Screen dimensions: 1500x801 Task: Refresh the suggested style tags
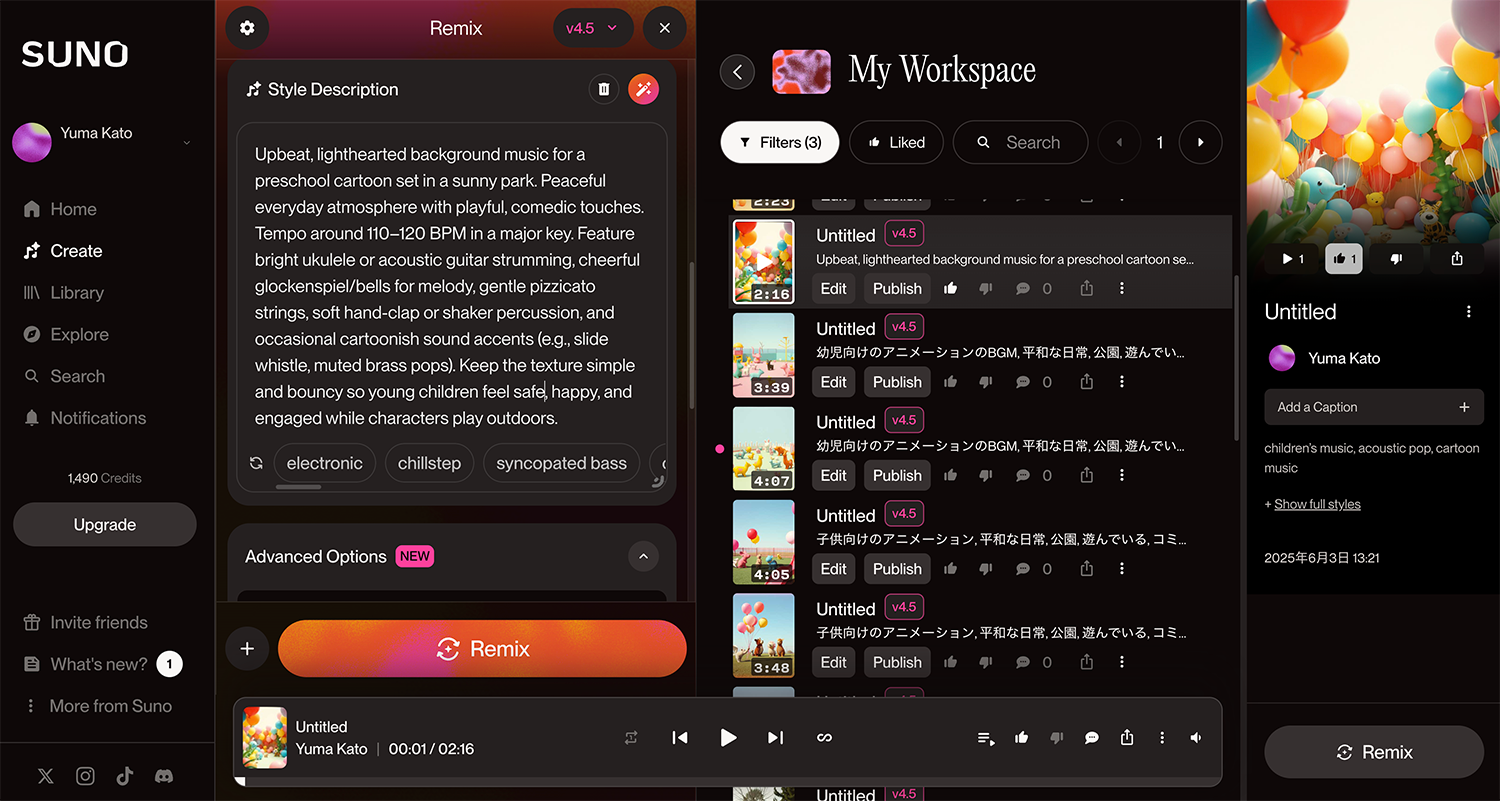pos(256,463)
